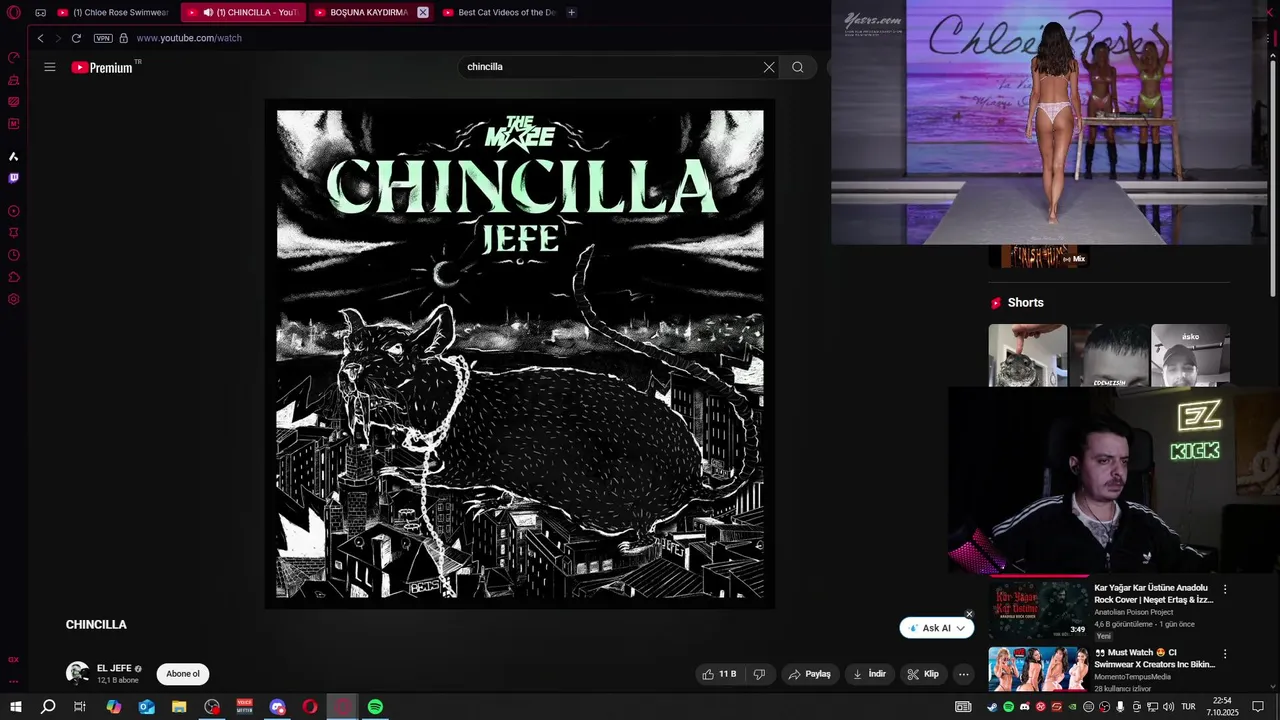Click the padlock site info icon
This screenshot has height=720, width=1280.
pos(124,38)
